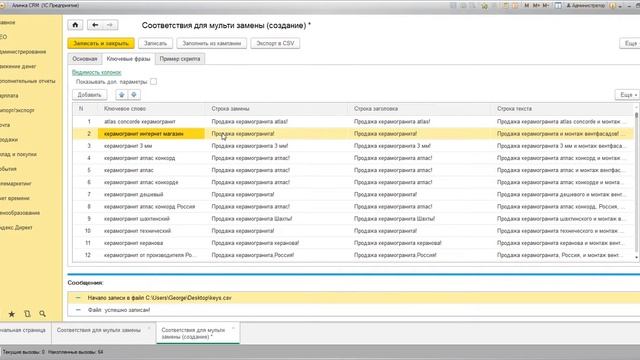Open the info icon near Администратор
This screenshot has height=360, width=640.
click(612, 6)
